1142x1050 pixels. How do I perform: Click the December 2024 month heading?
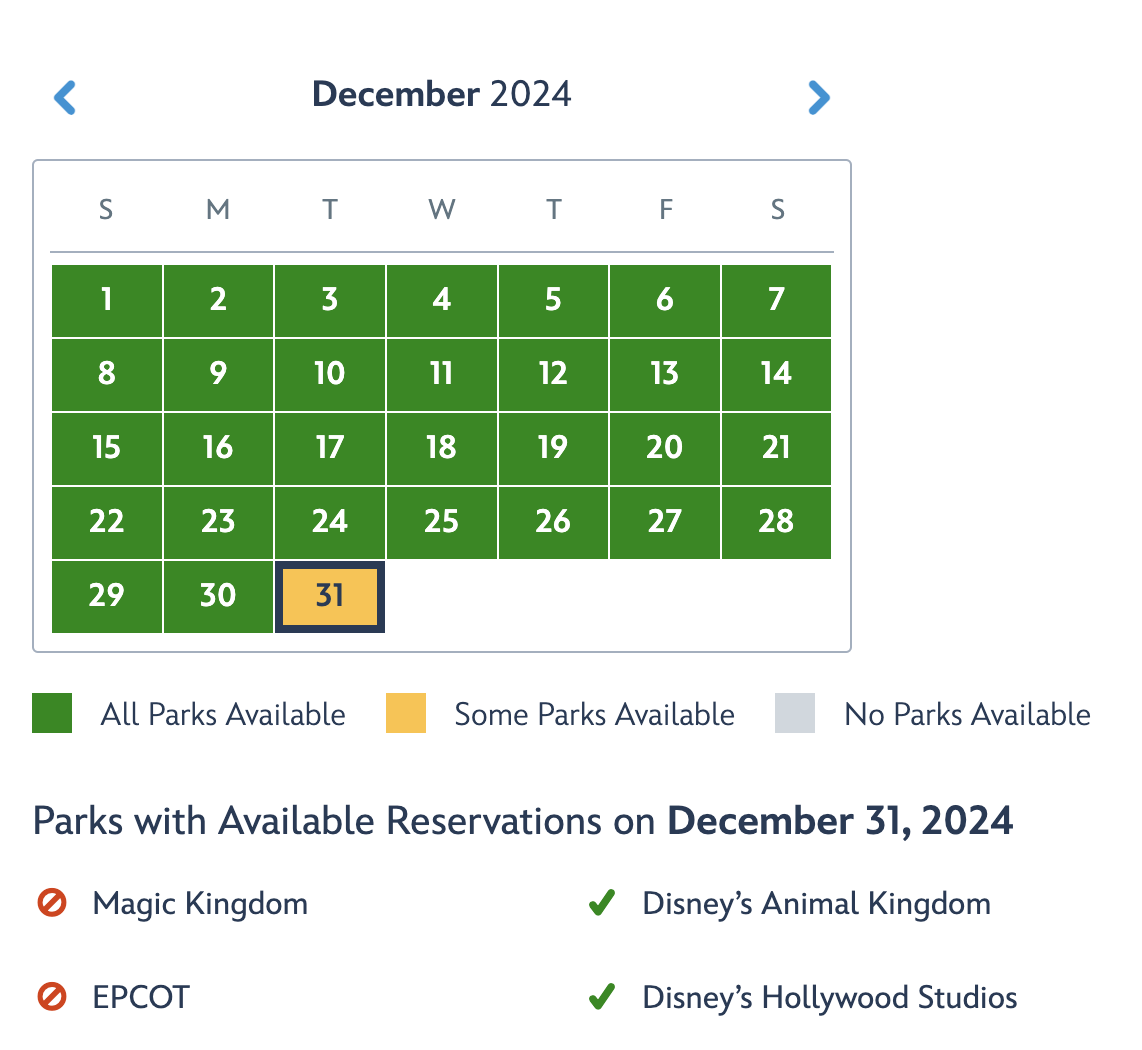click(x=442, y=95)
